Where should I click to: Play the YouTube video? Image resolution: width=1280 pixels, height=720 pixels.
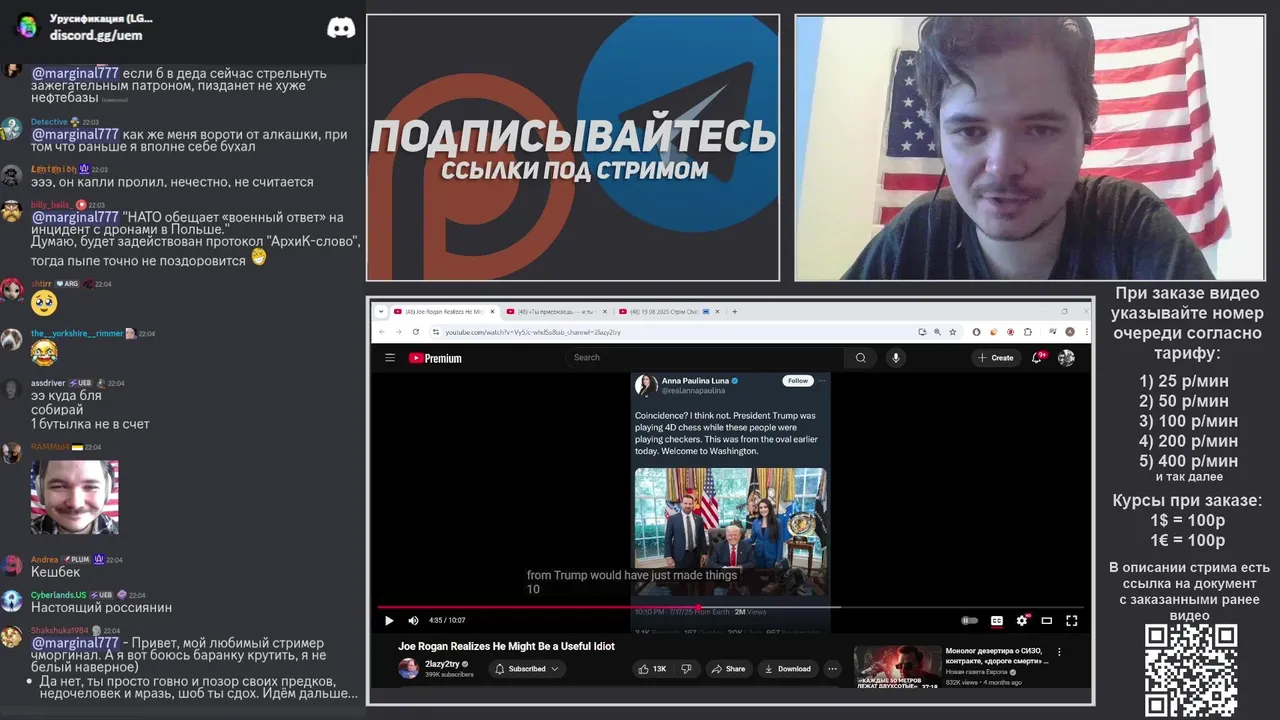click(389, 620)
